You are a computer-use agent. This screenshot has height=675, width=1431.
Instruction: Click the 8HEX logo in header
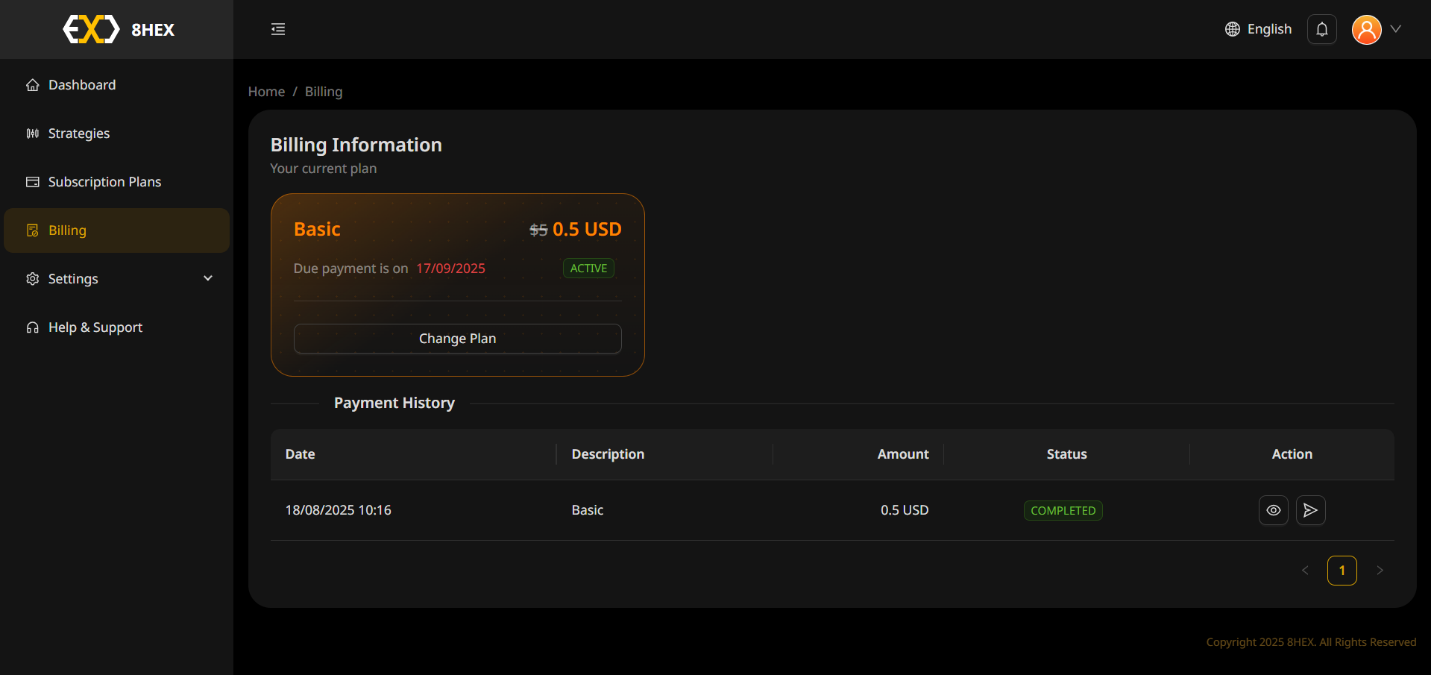point(117,30)
